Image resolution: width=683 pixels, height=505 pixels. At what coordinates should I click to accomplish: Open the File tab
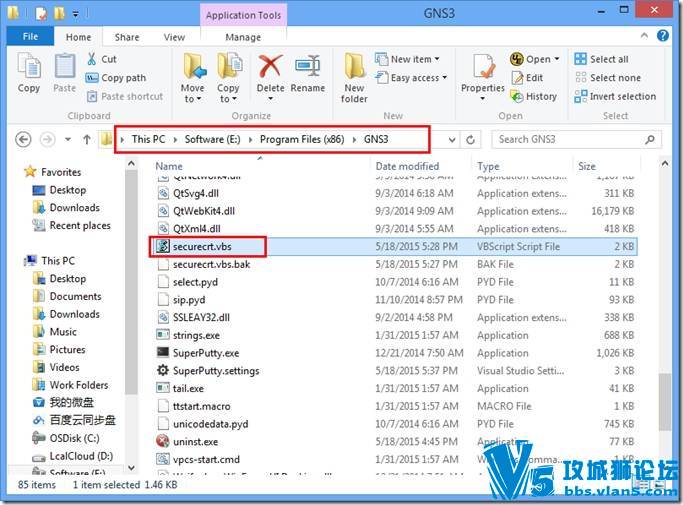point(30,37)
